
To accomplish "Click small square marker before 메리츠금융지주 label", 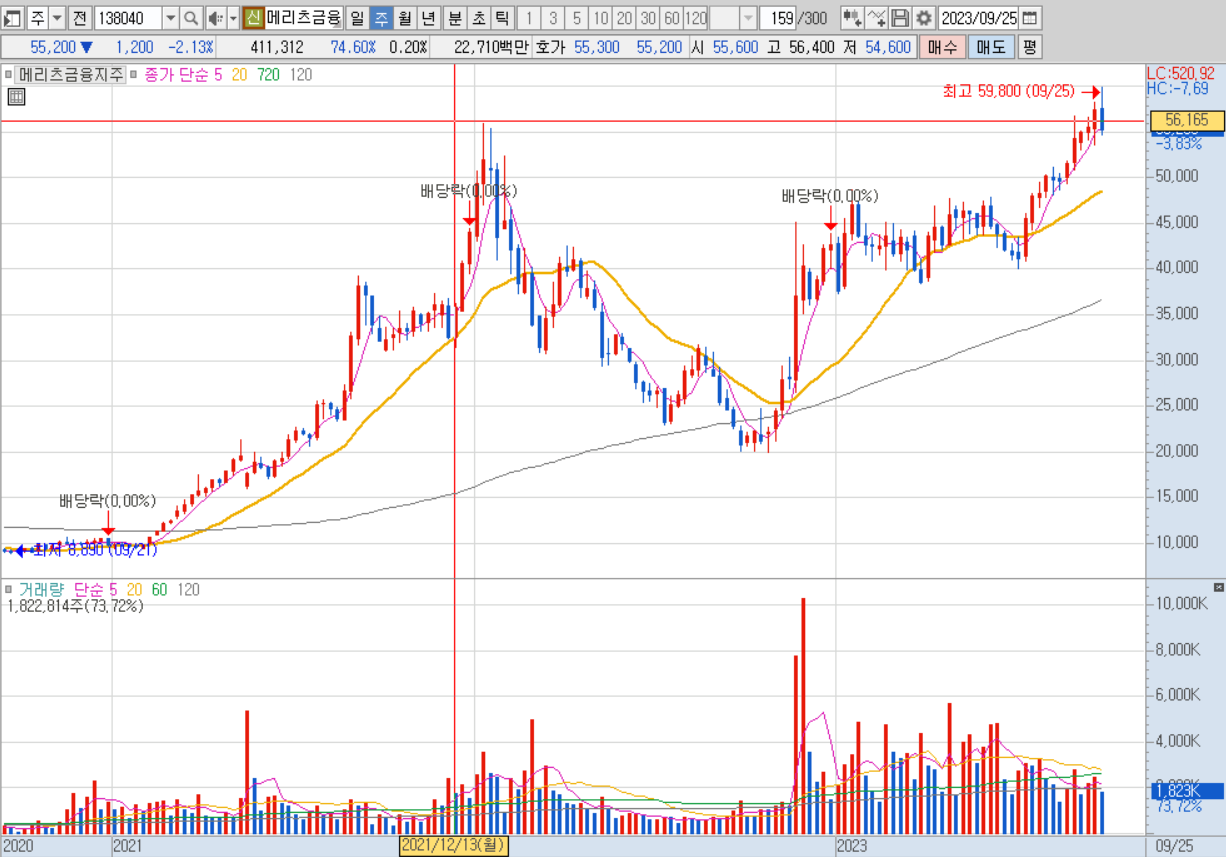I will point(9,74).
